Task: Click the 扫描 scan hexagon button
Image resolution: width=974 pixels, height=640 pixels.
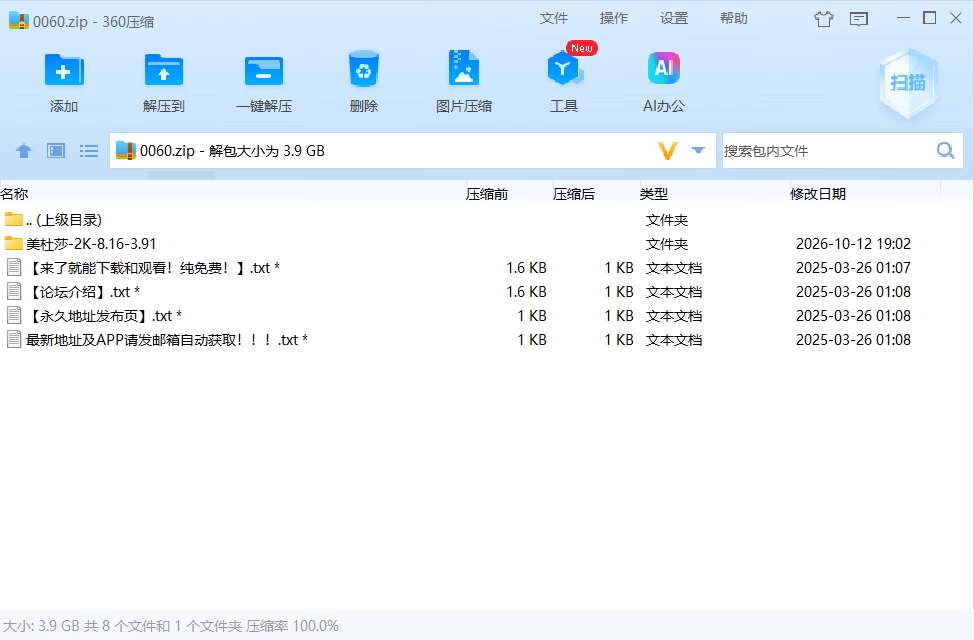Action: [908, 83]
